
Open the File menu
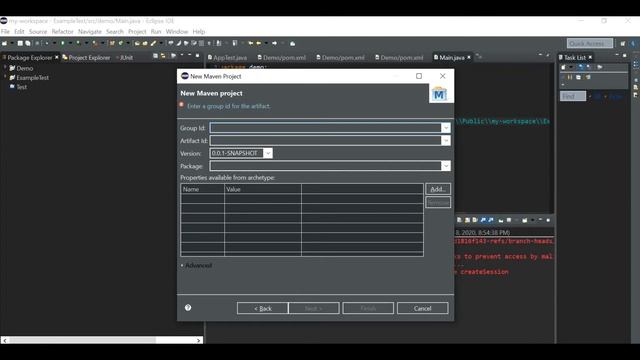point(5,31)
